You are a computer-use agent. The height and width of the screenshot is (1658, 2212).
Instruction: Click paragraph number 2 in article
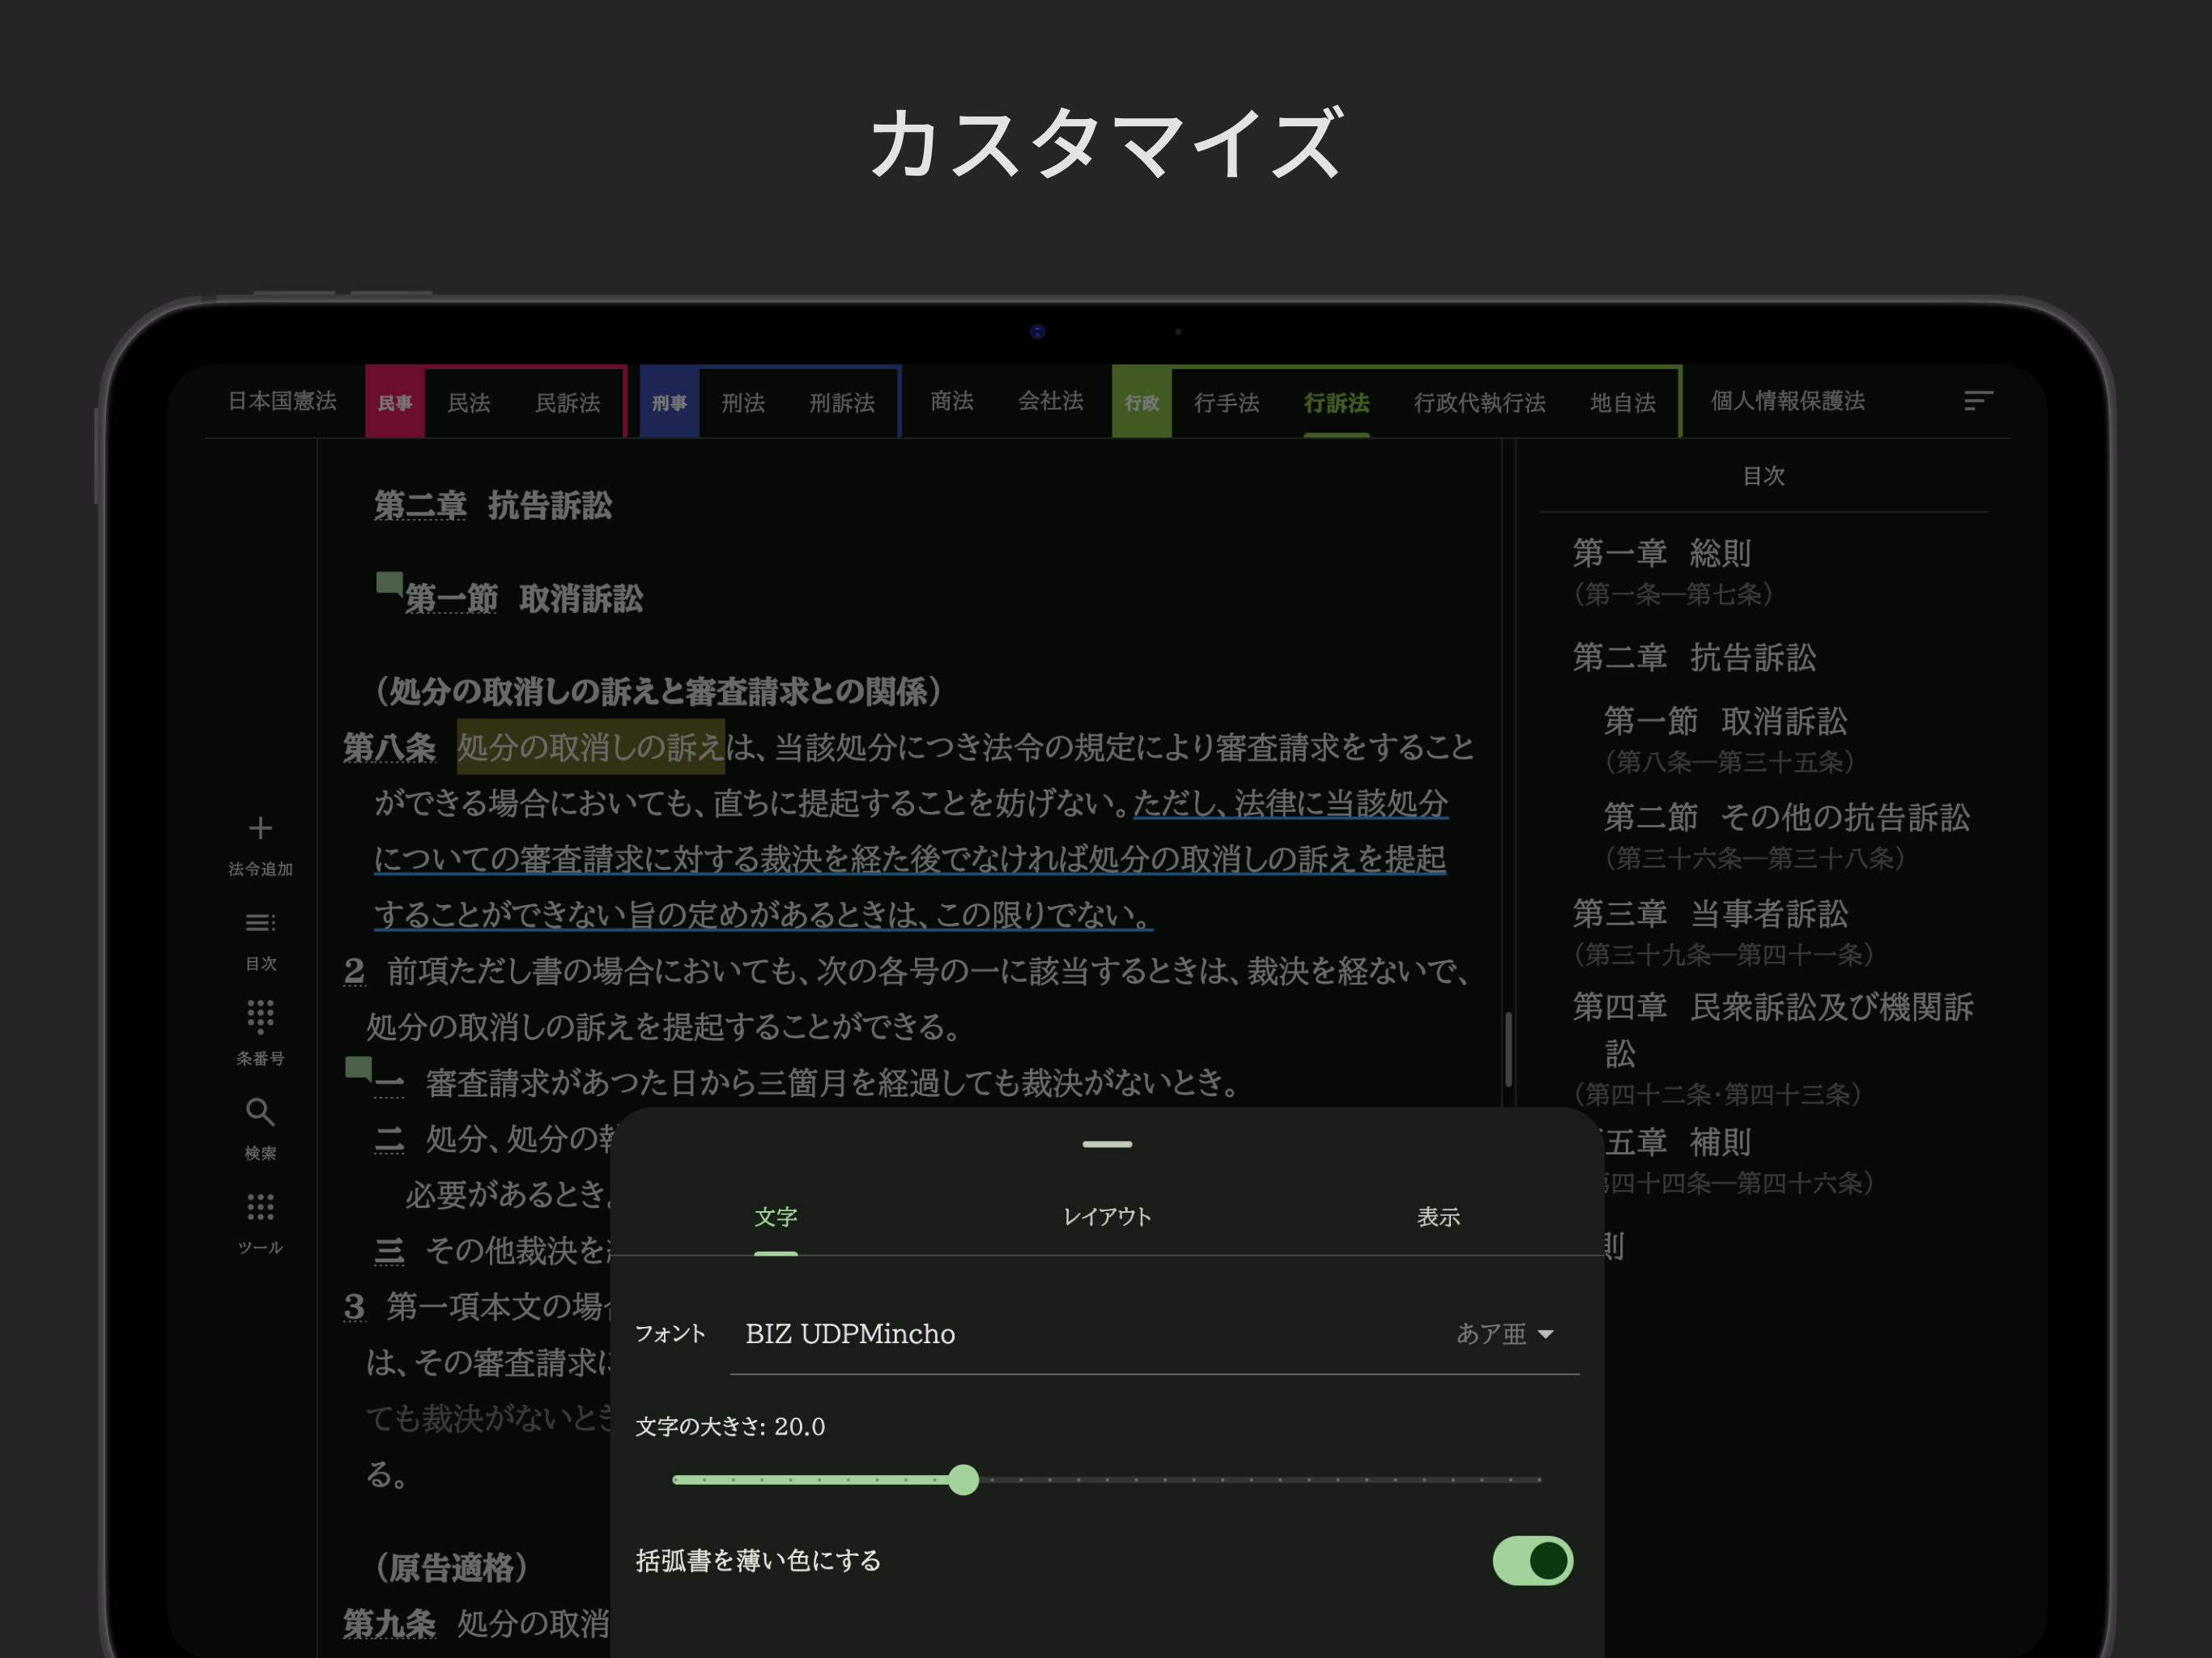pos(354,971)
